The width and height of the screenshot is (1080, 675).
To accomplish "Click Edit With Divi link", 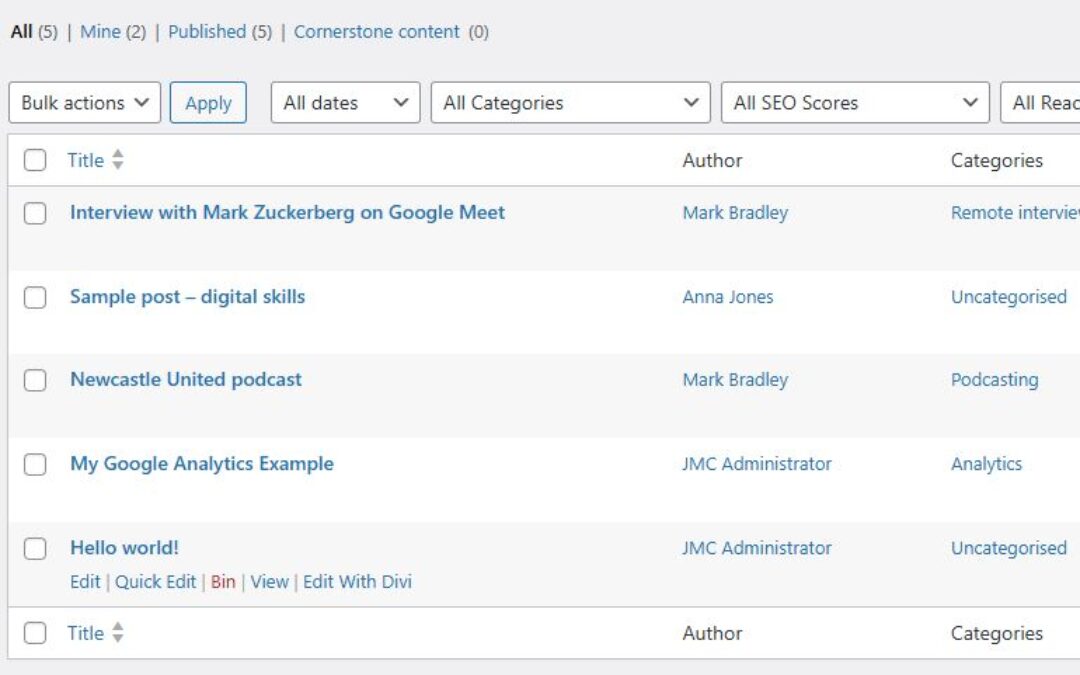I will (357, 582).
